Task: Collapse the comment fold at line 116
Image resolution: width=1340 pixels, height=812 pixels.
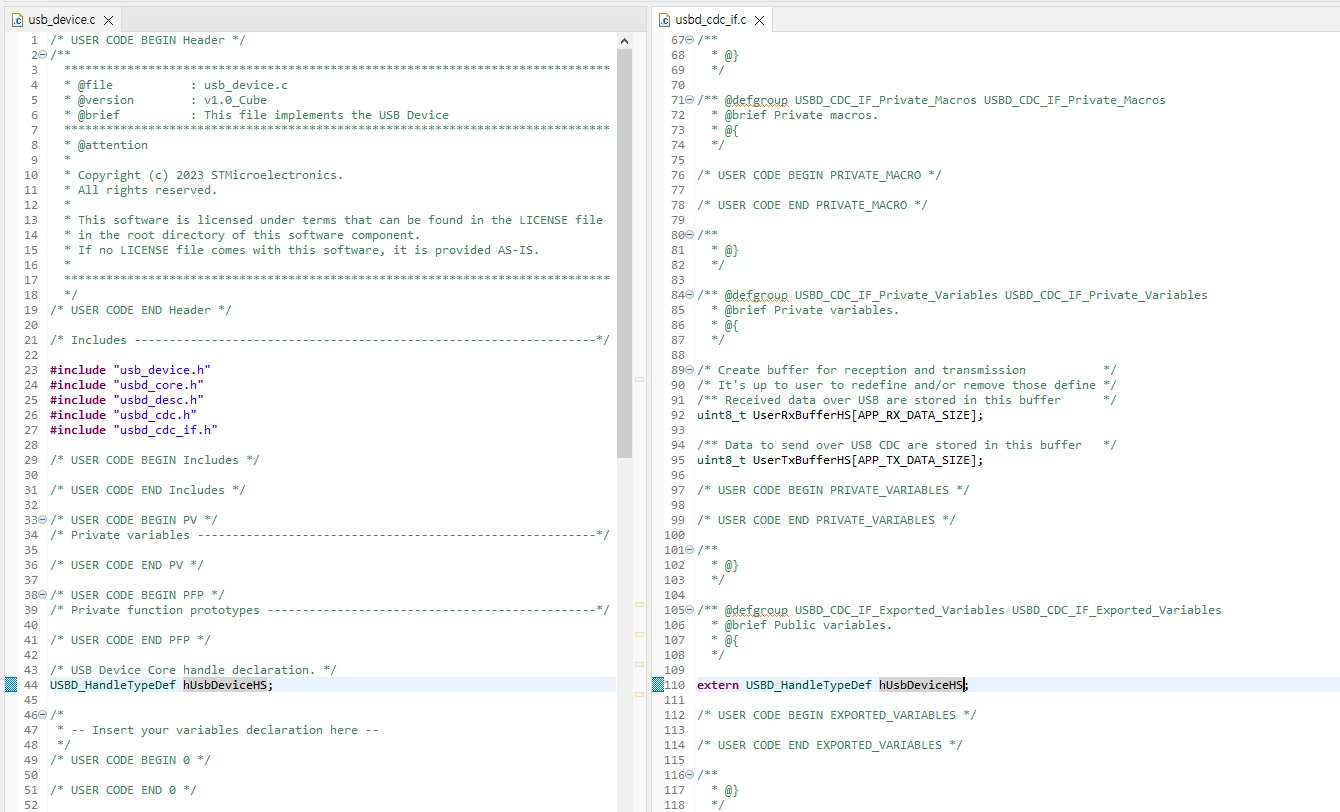Action: 690,775
